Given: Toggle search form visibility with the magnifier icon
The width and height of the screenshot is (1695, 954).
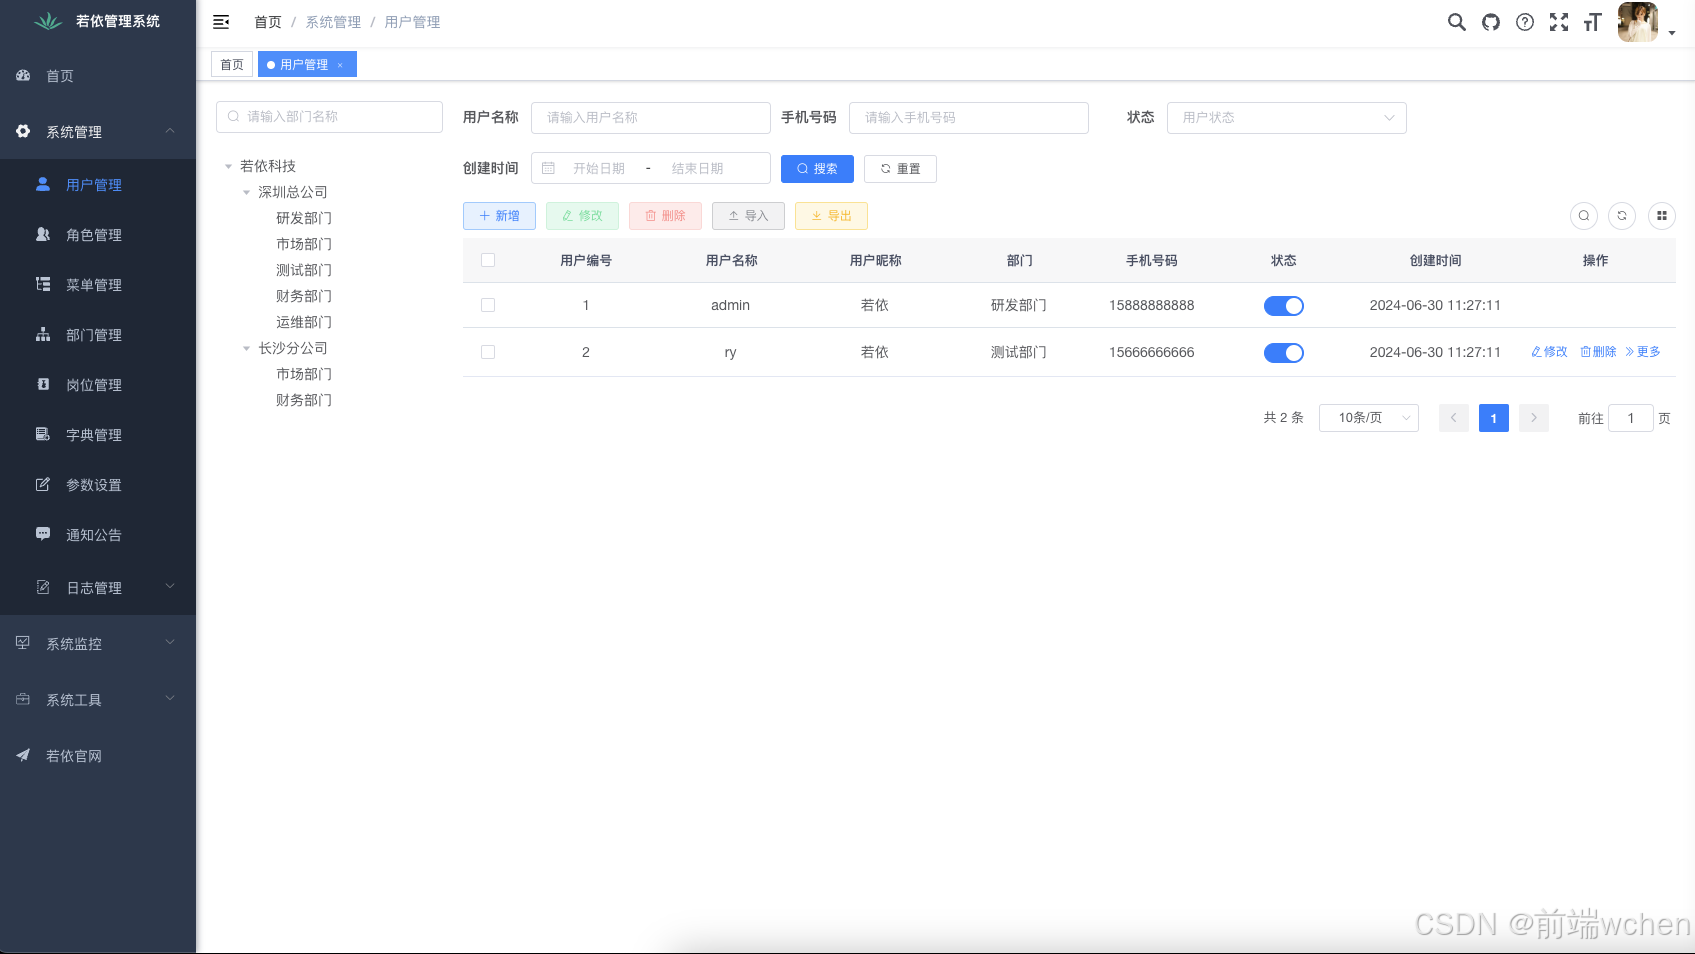Looking at the screenshot, I should tap(1584, 216).
